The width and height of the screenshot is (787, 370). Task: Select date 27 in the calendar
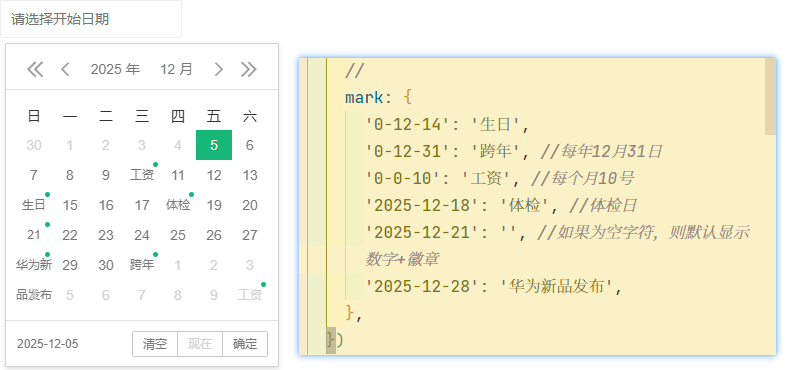[x=250, y=235]
